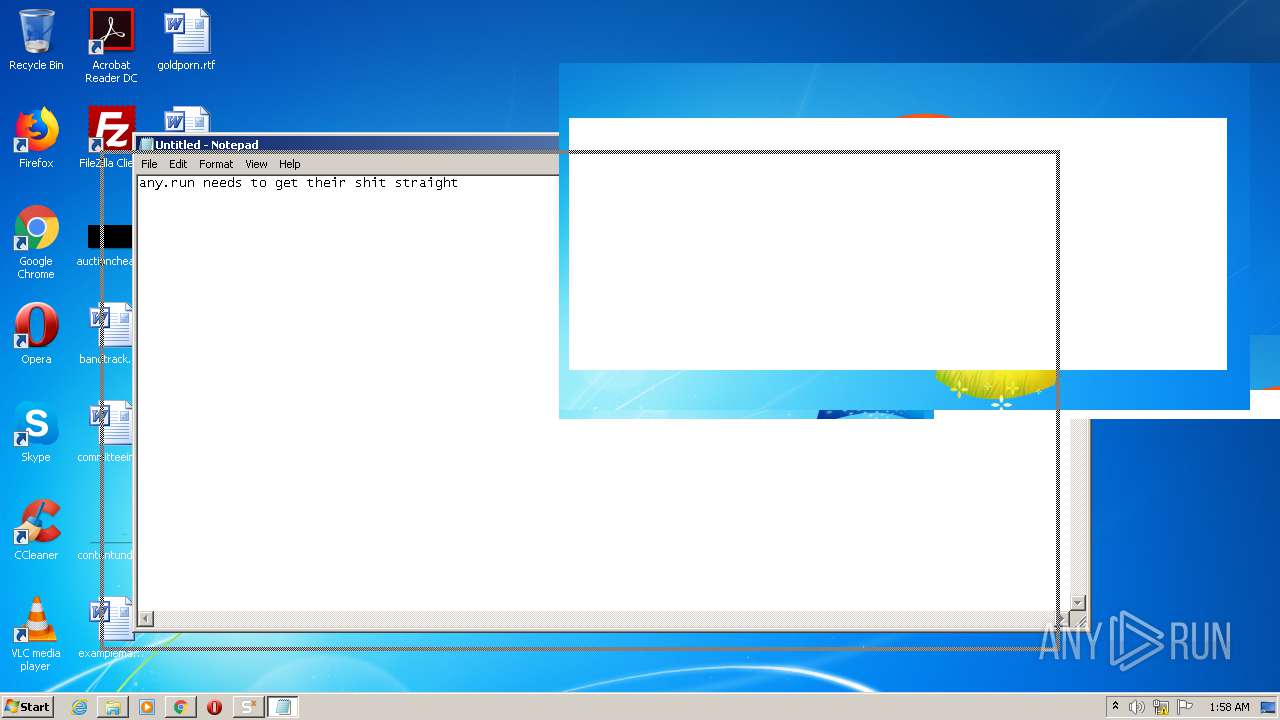Open Internet Explorer from the taskbar

(79, 707)
